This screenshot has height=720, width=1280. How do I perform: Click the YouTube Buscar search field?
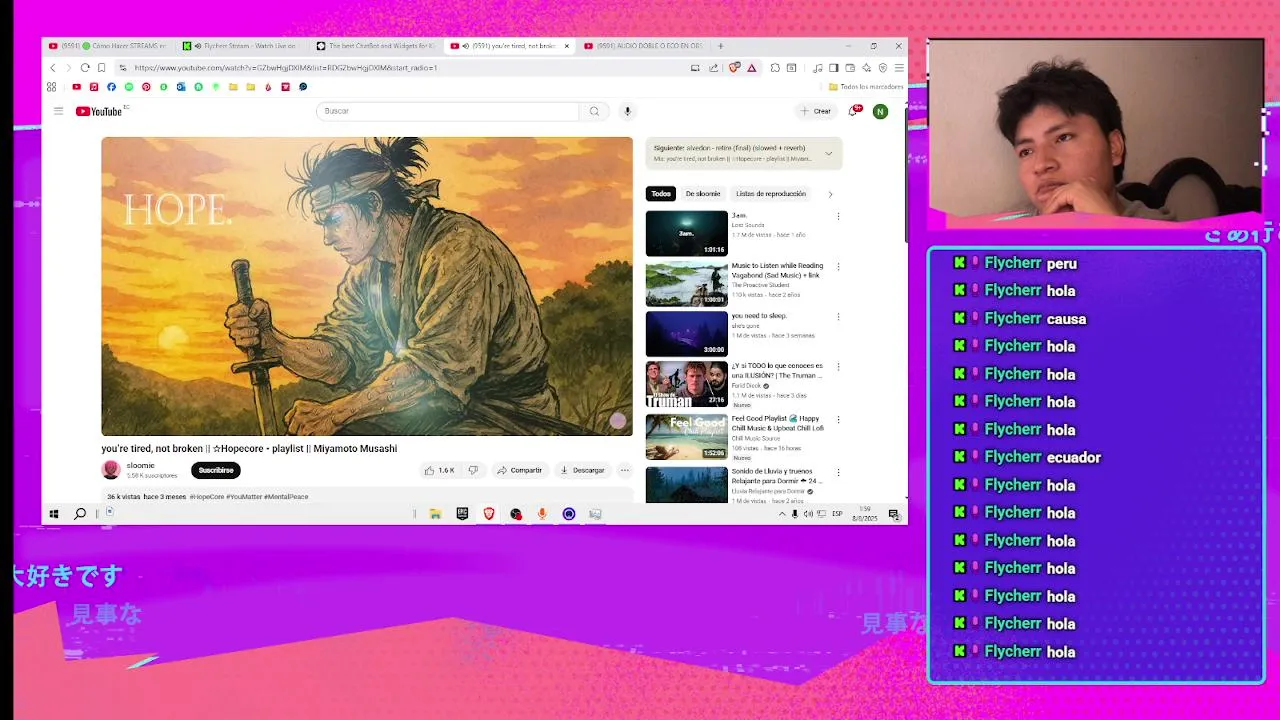coord(447,111)
